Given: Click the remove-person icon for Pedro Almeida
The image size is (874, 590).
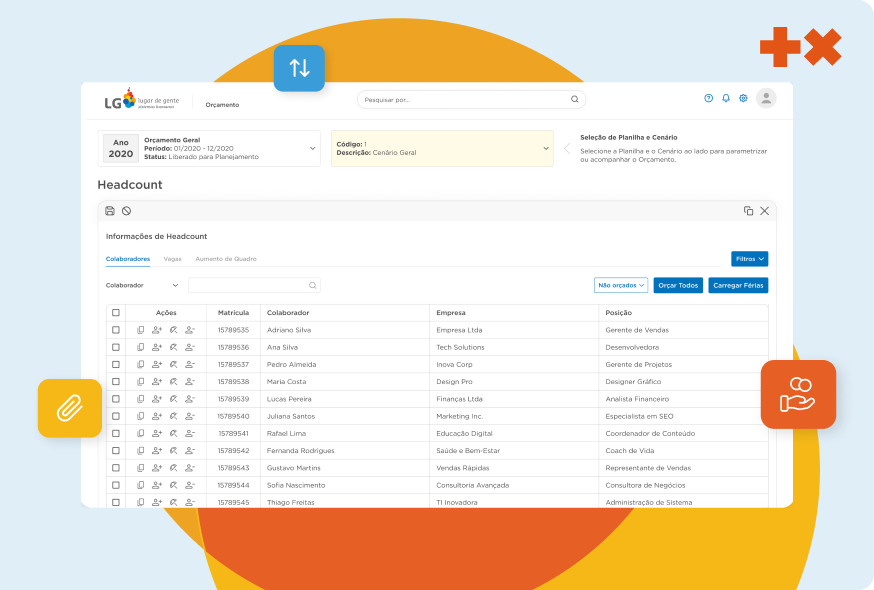Looking at the screenshot, I should coord(190,364).
